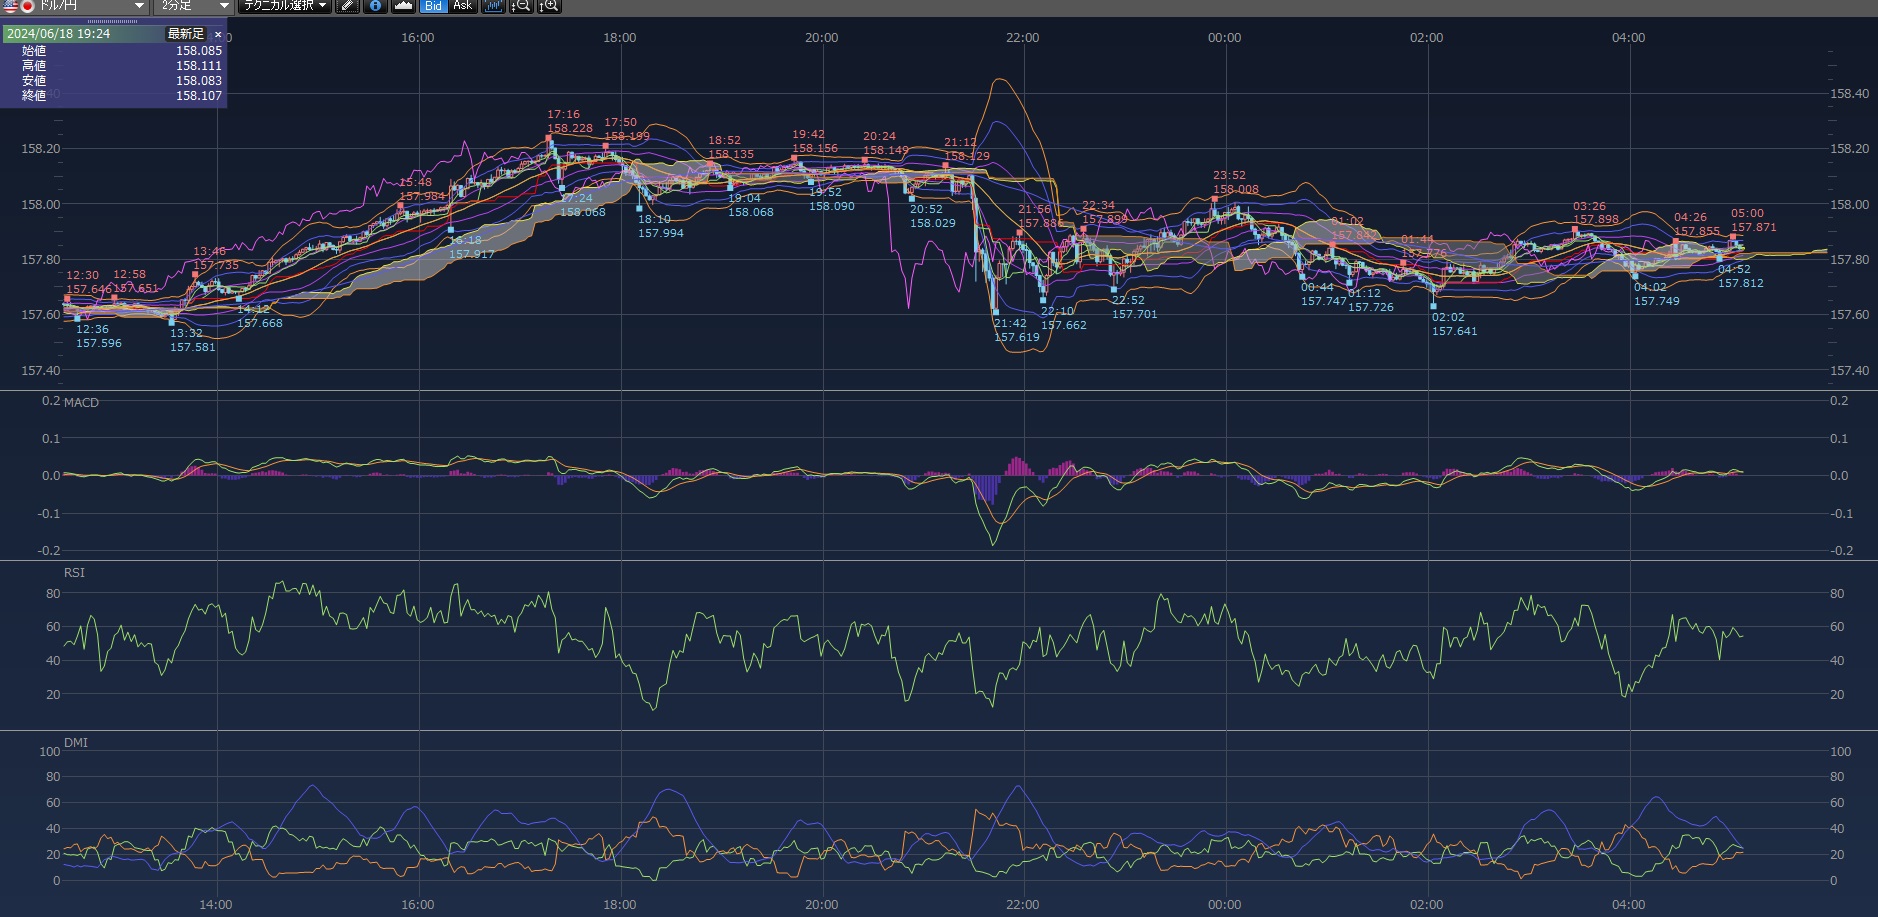Click the bar chart style icon
Viewport: 1878px width, 917px height.
tap(493, 6)
